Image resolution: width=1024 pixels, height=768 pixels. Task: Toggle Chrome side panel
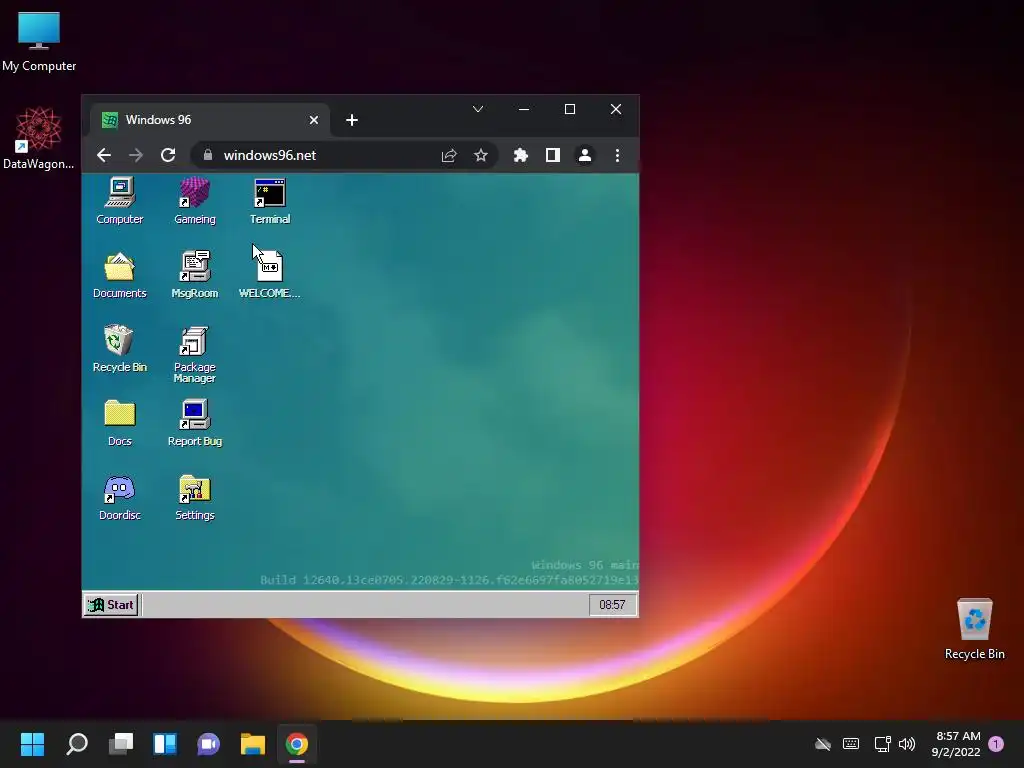(552, 155)
